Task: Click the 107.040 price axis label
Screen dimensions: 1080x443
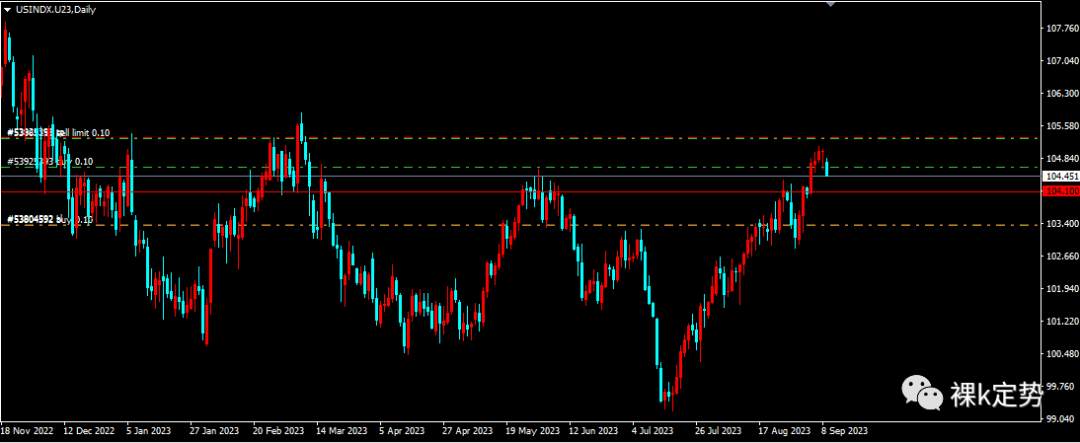Action: tap(1061, 61)
